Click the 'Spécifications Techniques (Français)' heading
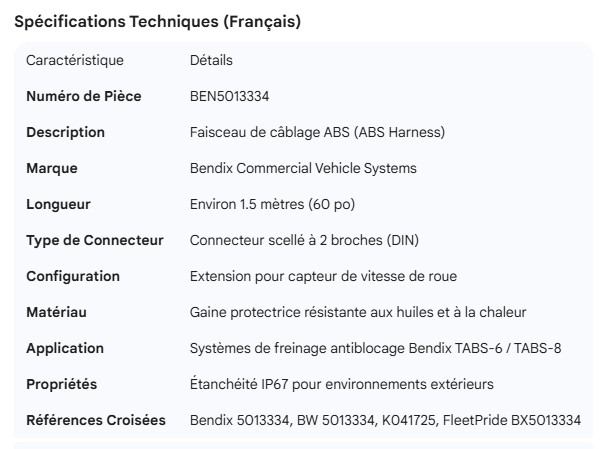This screenshot has width=602, height=449. pos(158,21)
